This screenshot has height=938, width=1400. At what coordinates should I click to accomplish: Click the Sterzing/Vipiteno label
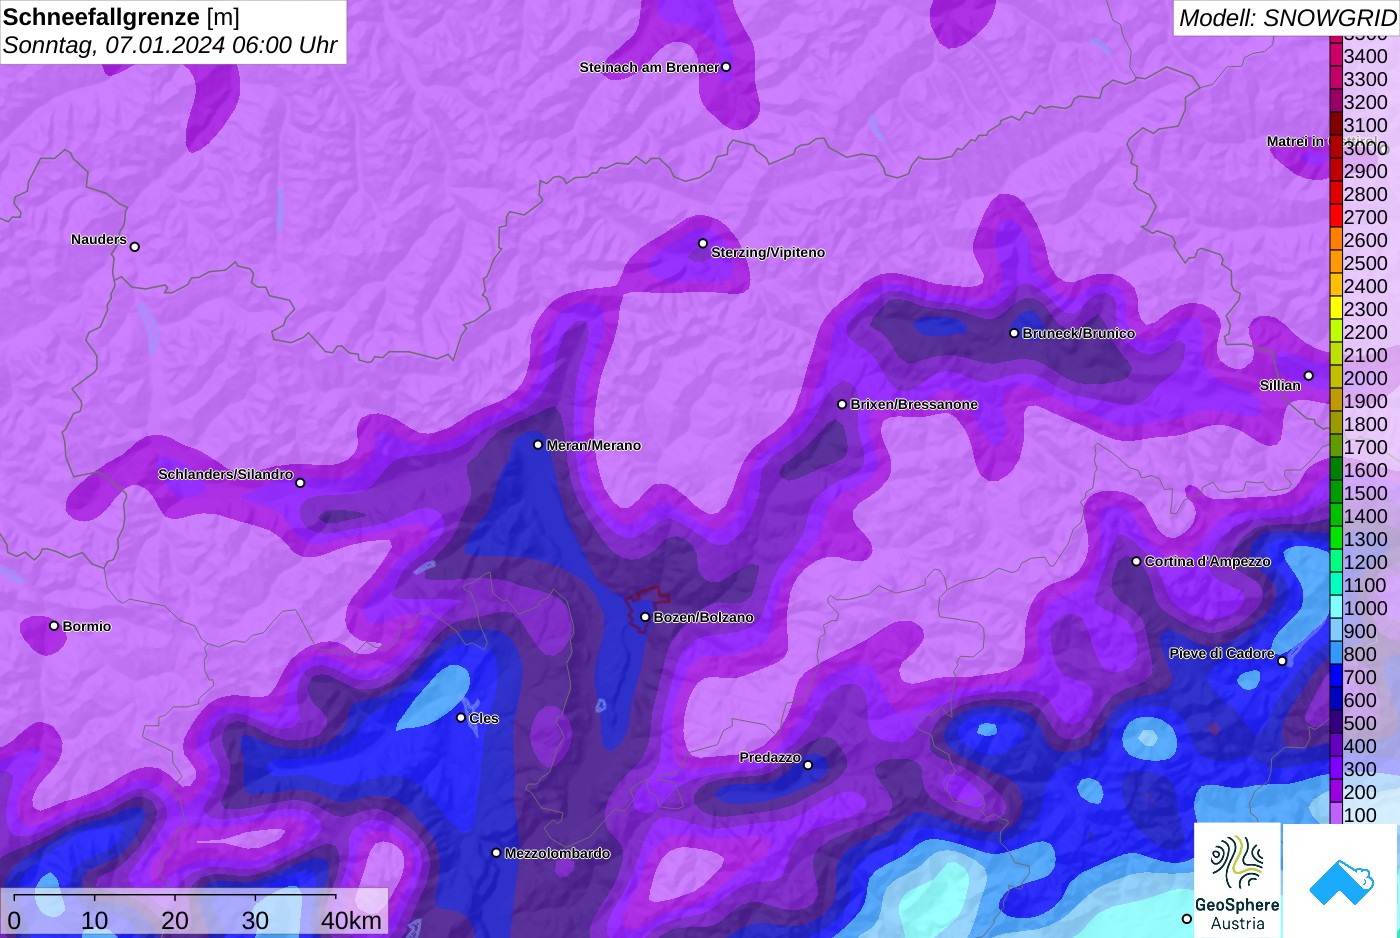[768, 252]
